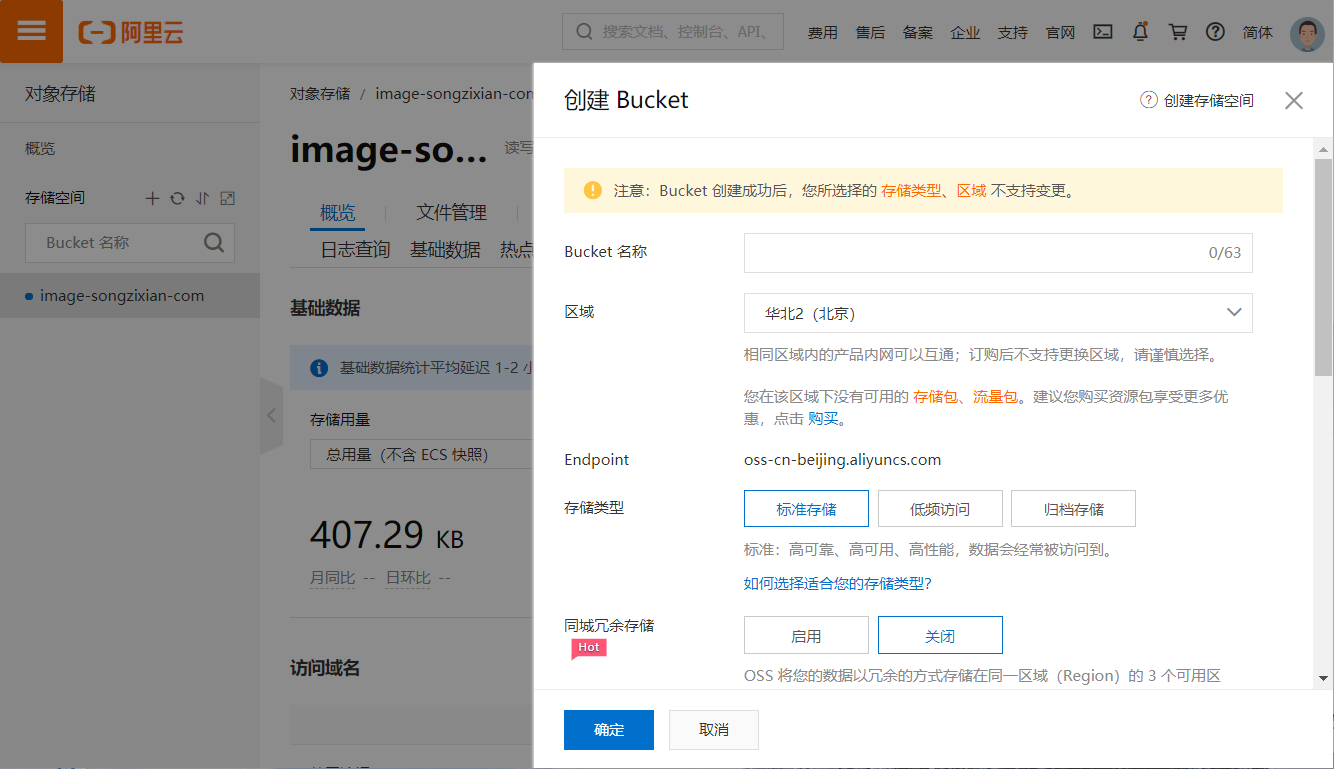This screenshot has height=769, width=1334.
Task: Open the Cloud Shell terminal icon
Action: point(1102,32)
